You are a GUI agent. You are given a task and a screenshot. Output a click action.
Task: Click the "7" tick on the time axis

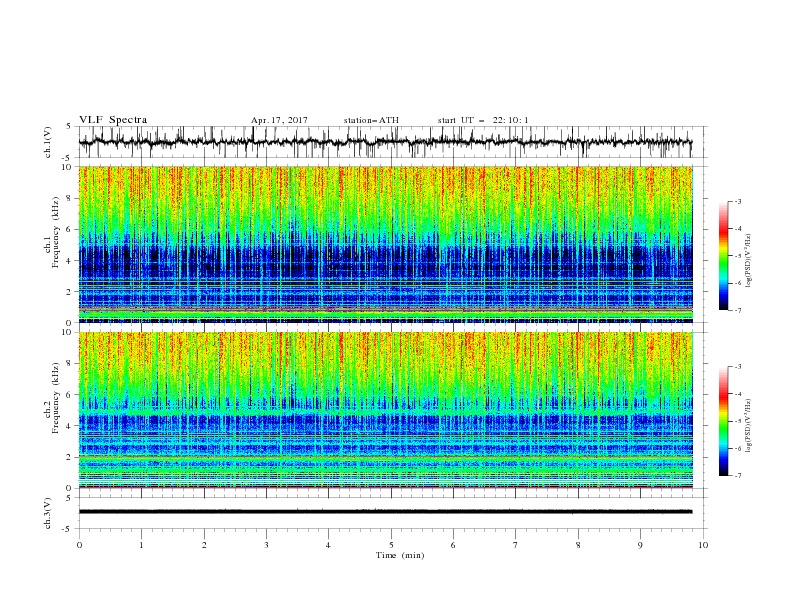point(516,545)
